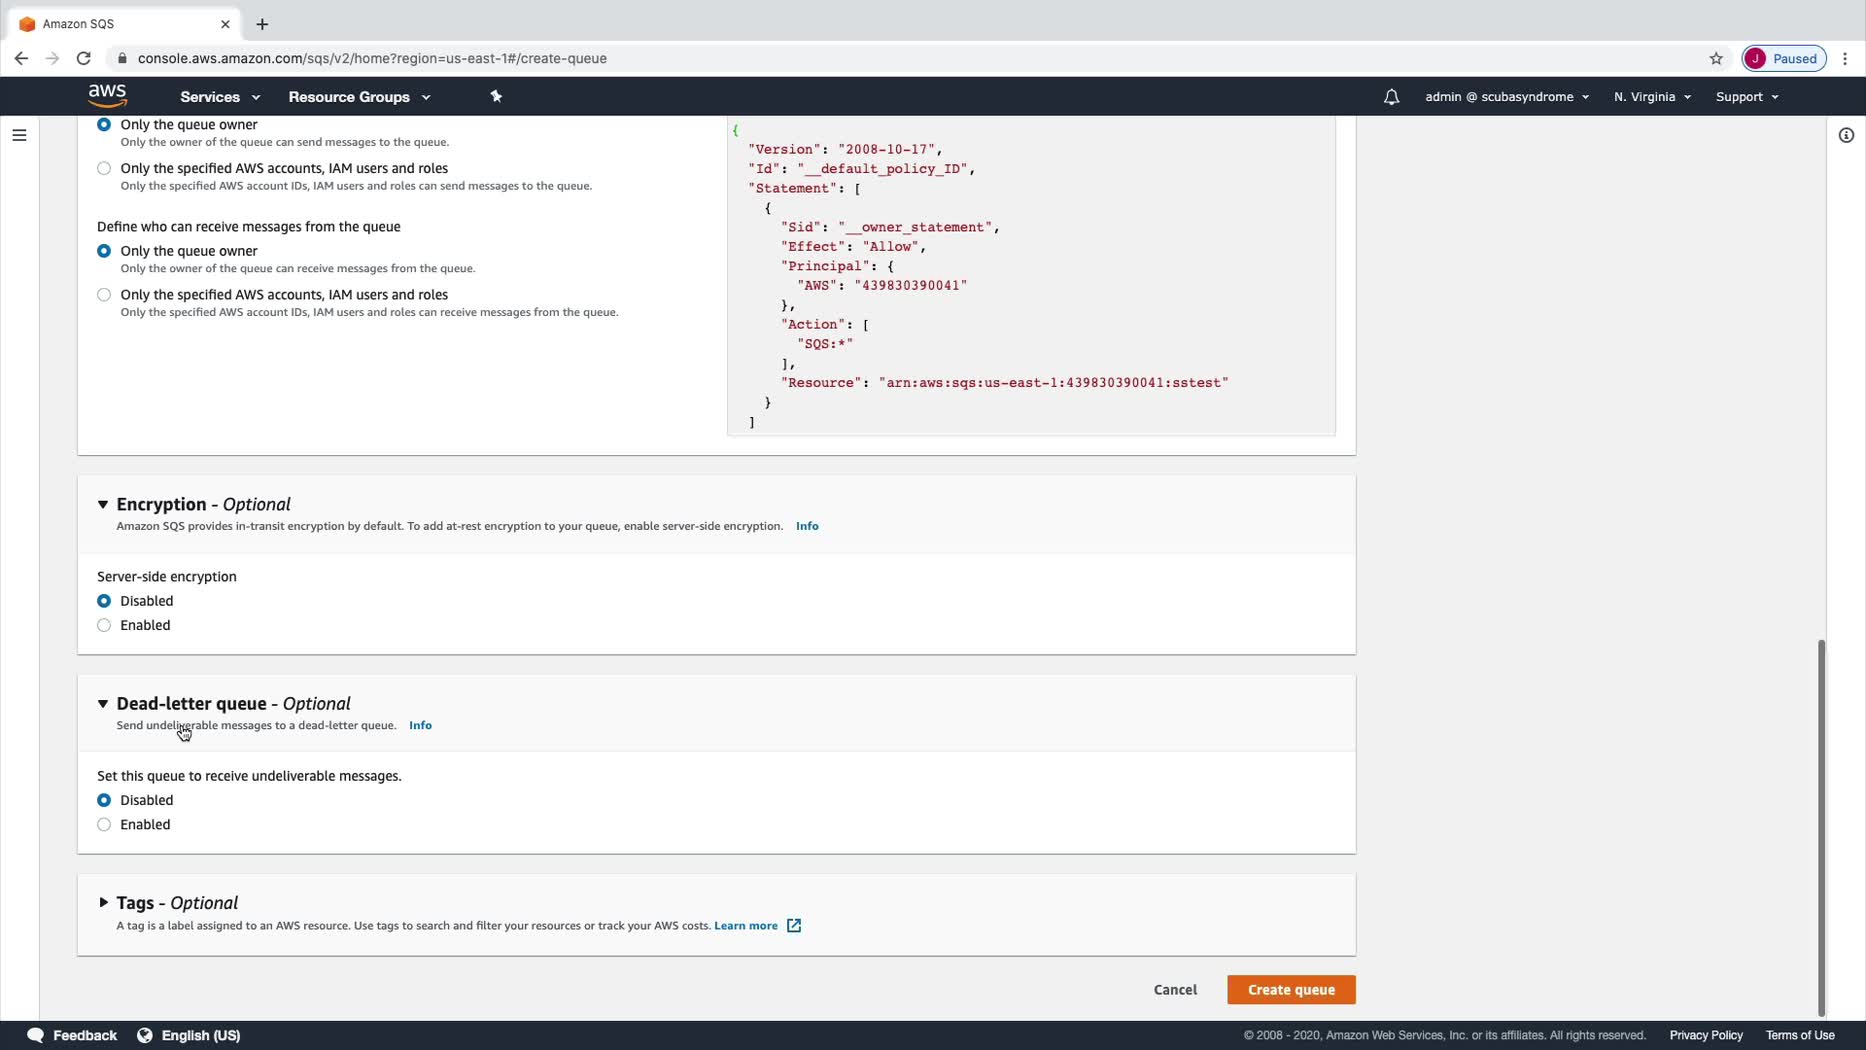This screenshot has width=1866, height=1050.
Task: Collapse the Dead-letter queue section
Action: tap(103, 704)
